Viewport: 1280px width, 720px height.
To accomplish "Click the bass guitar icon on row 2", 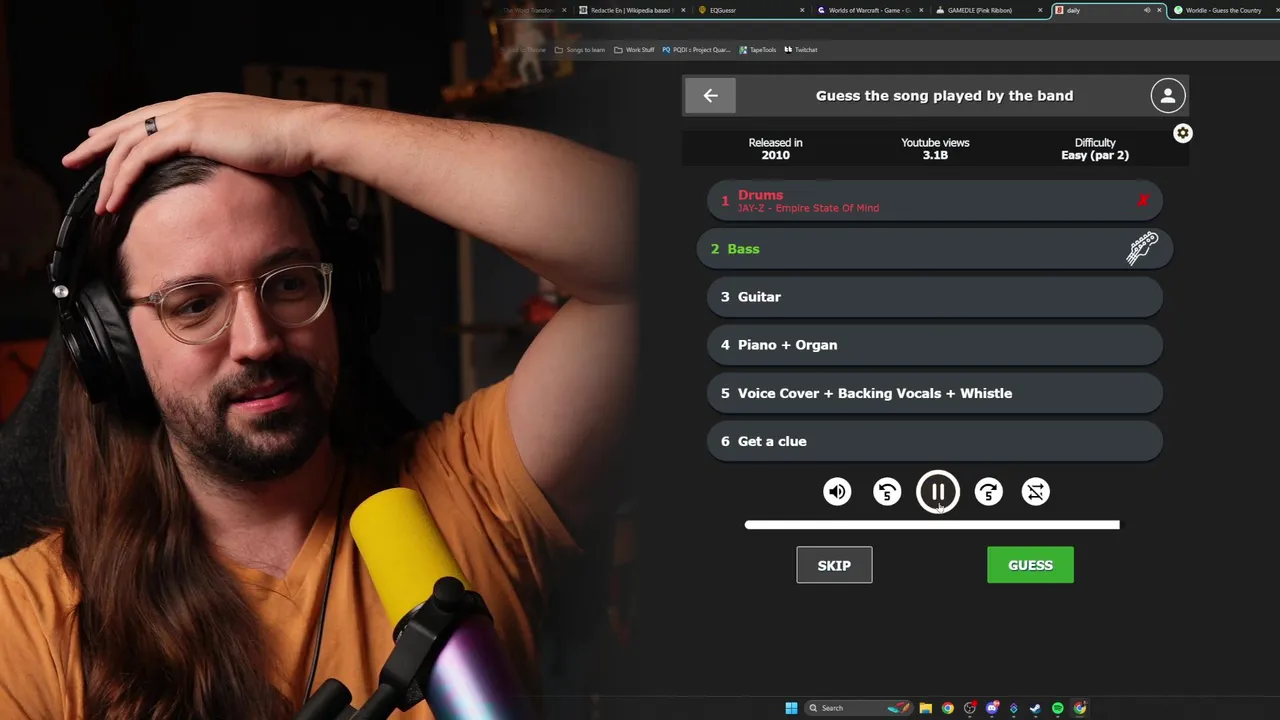I will (x=1142, y=248).
